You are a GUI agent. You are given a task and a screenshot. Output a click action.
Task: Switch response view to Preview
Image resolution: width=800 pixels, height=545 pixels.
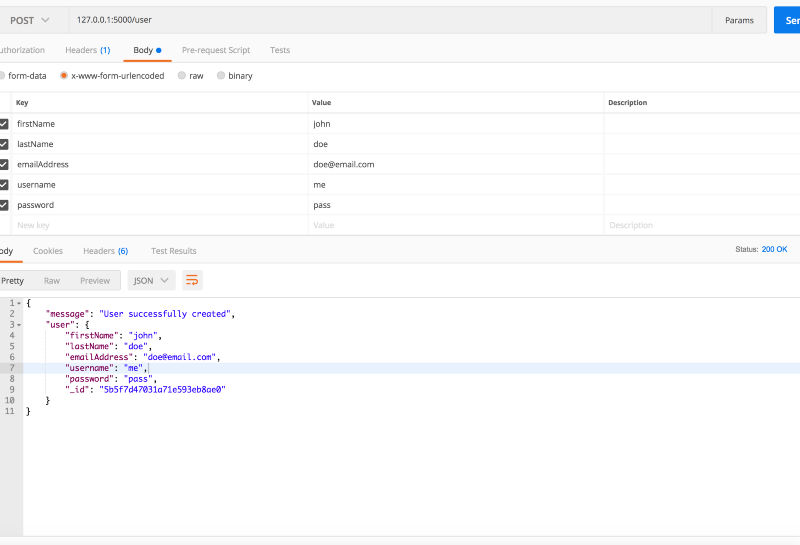(95, 281)
